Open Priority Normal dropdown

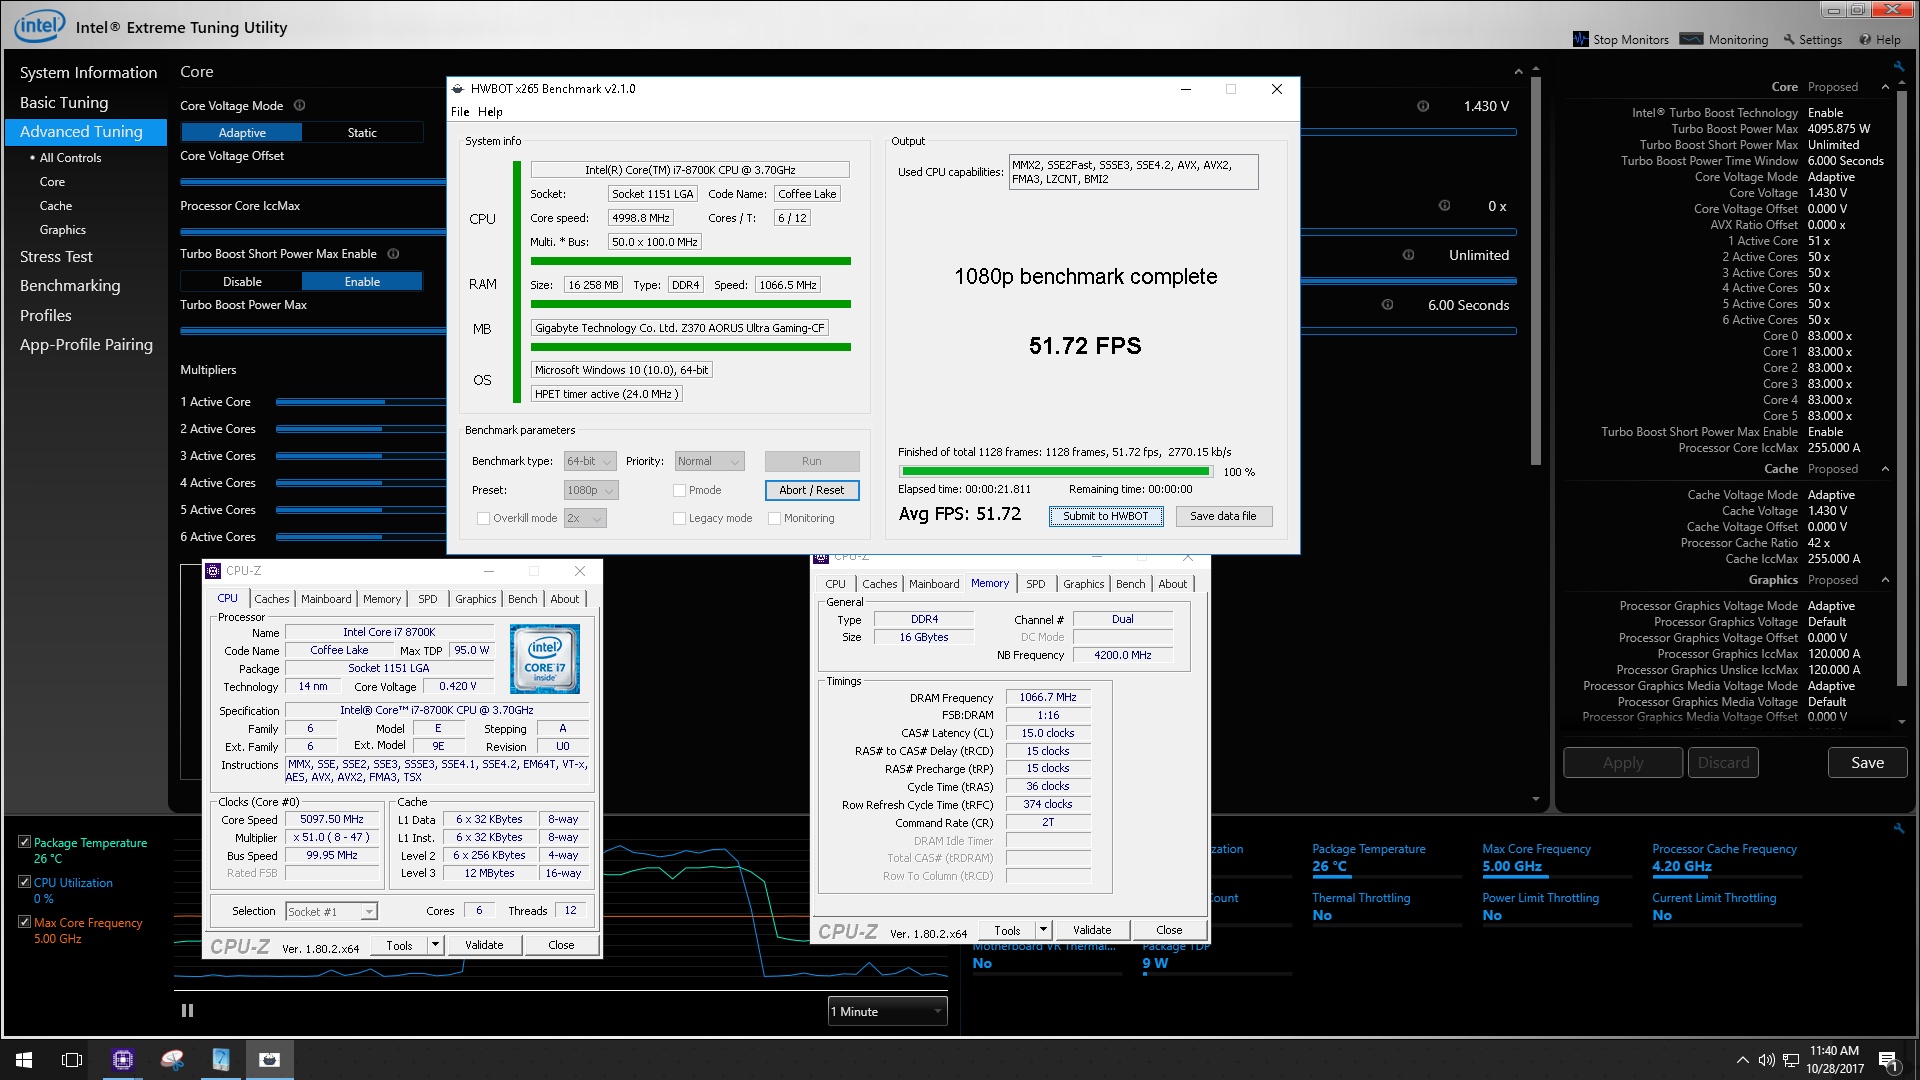[709, 461]
